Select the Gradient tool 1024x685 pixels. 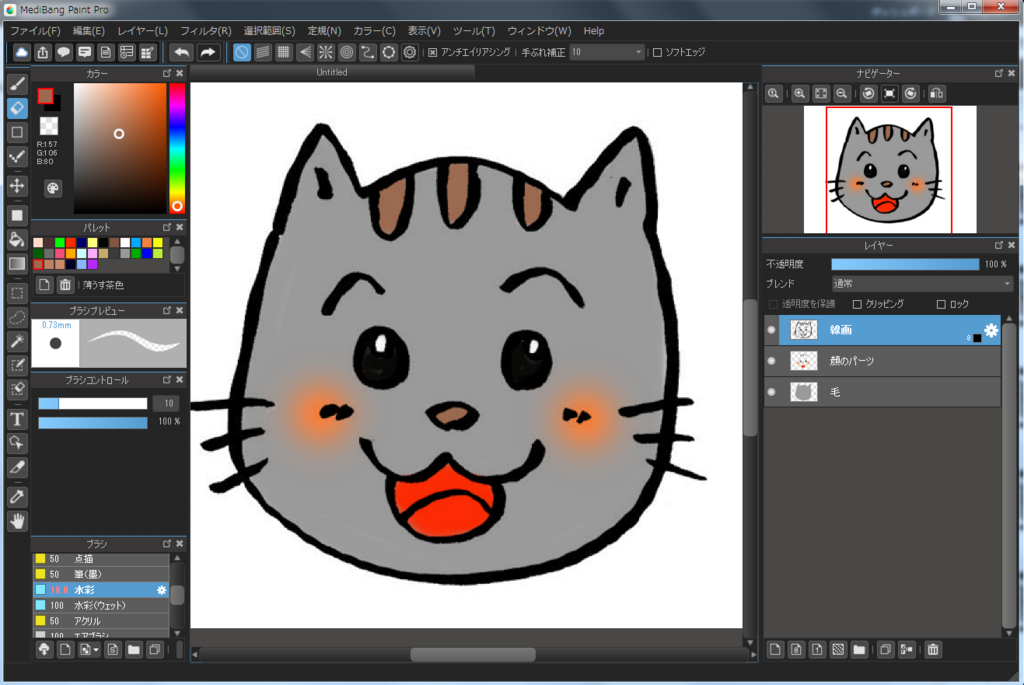(18, 263)
